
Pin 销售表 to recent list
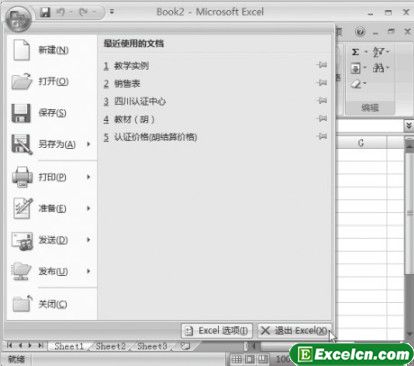pyautogui.click(x=322, y=83)
